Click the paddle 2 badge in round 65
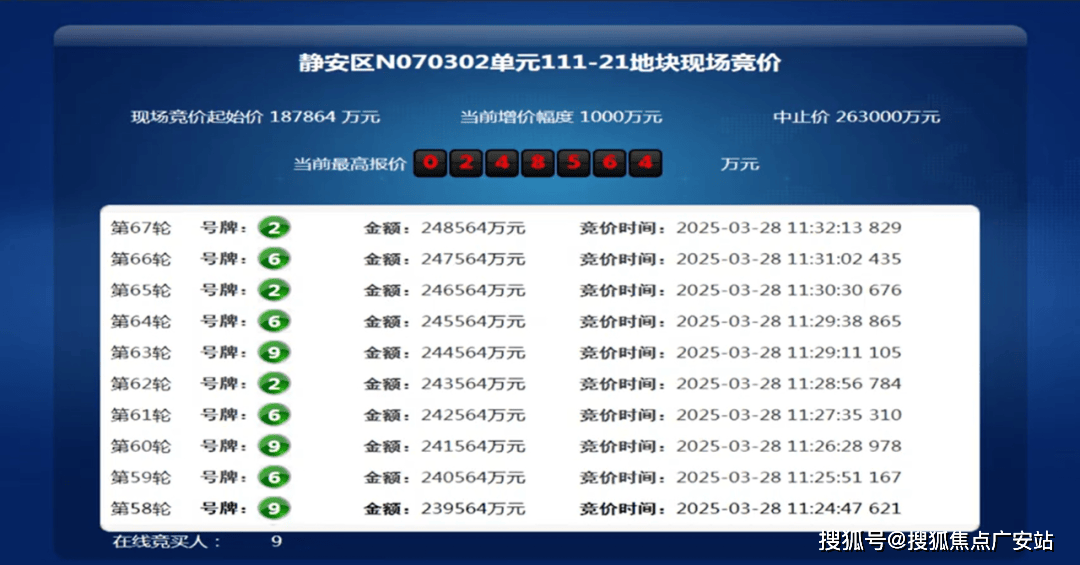Viewport: 1080px width, 565px height. click(x=273, y=290)
